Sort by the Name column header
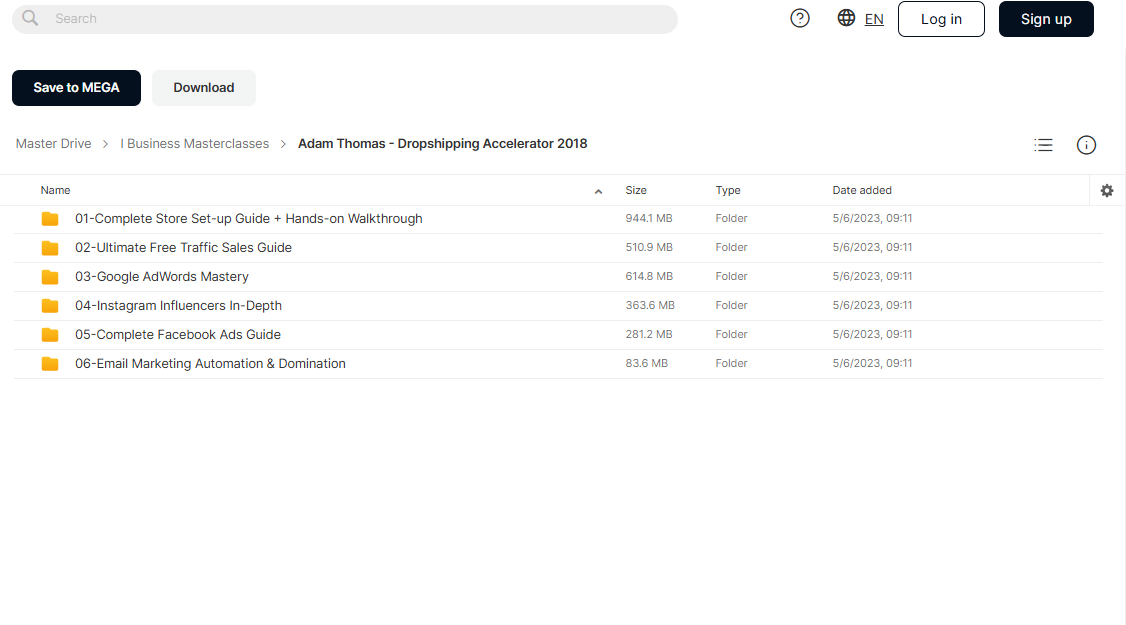 coord(55,190)
